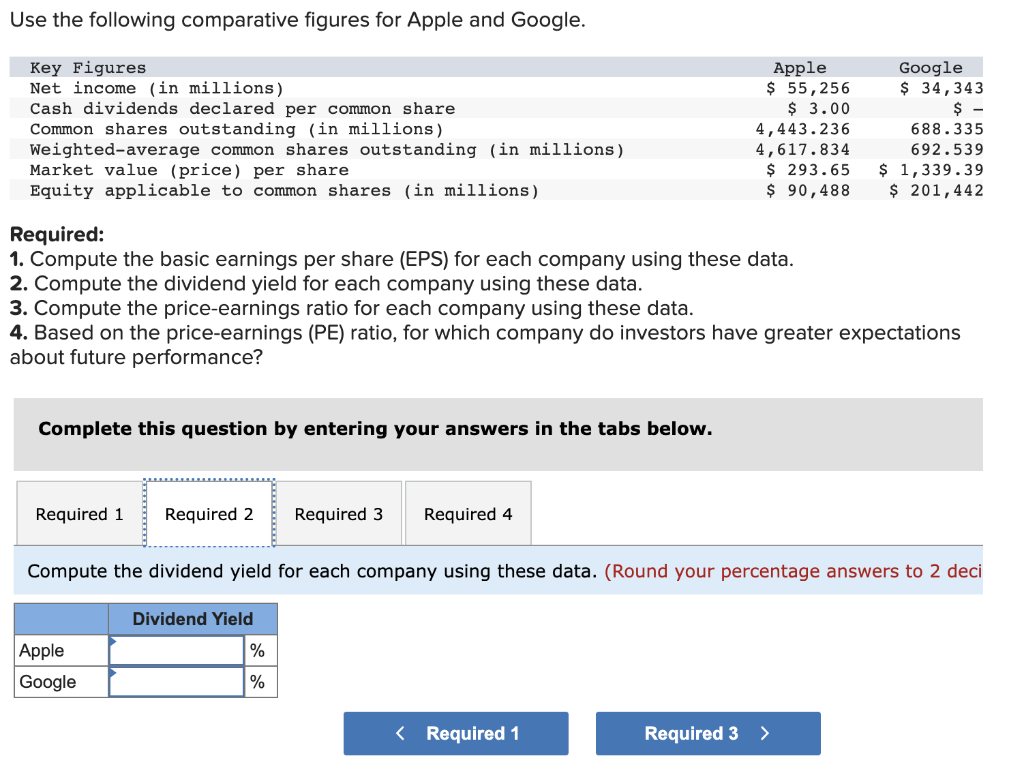Click the blue hint marker in Apple's answer box
1024x769 pixels.
pos(113,643)
